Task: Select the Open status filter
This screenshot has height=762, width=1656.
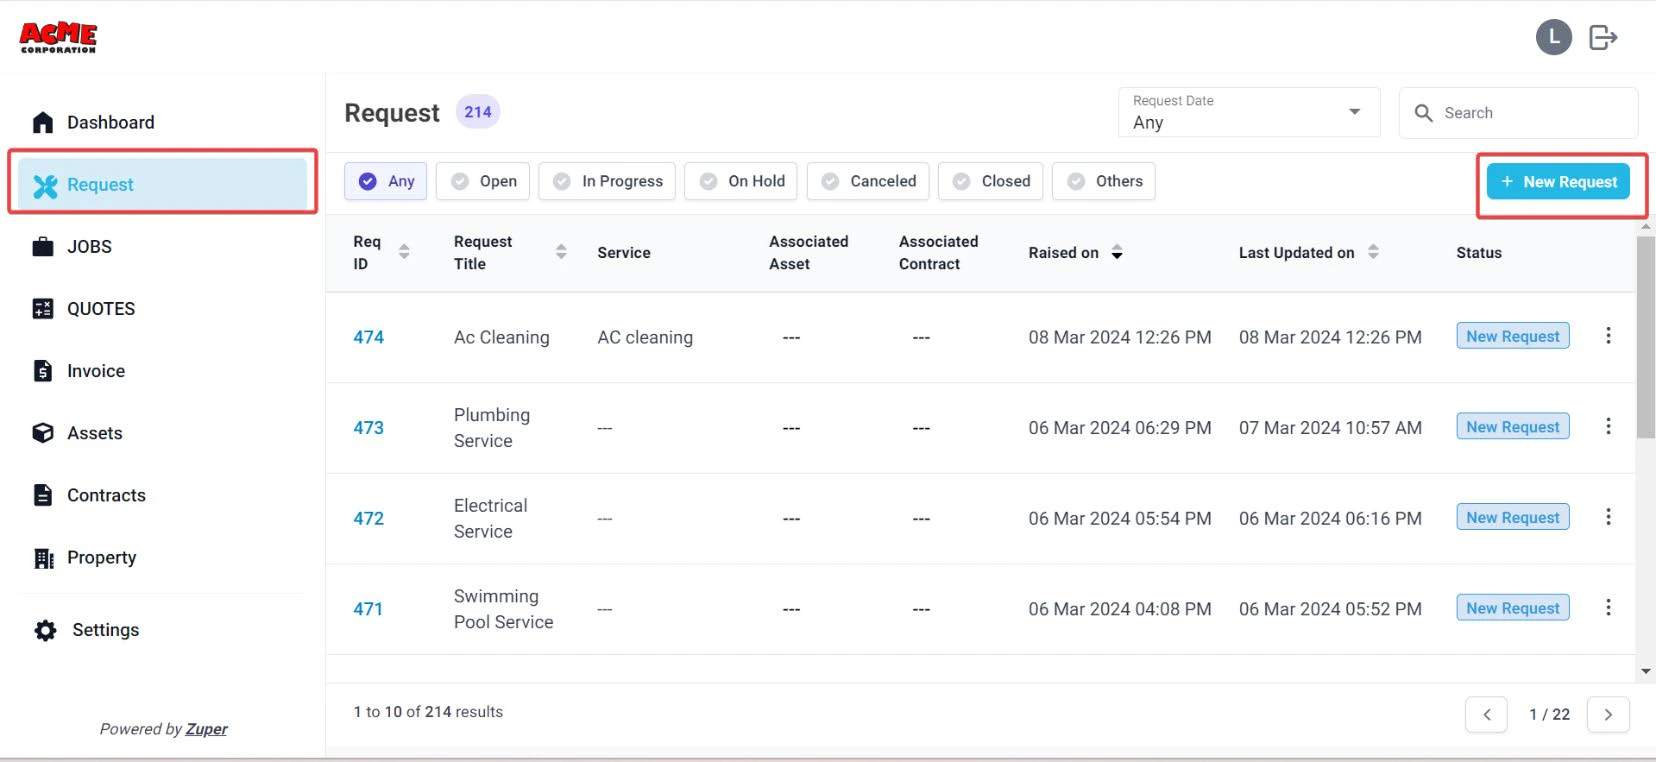Action: [x=484, y=181]
